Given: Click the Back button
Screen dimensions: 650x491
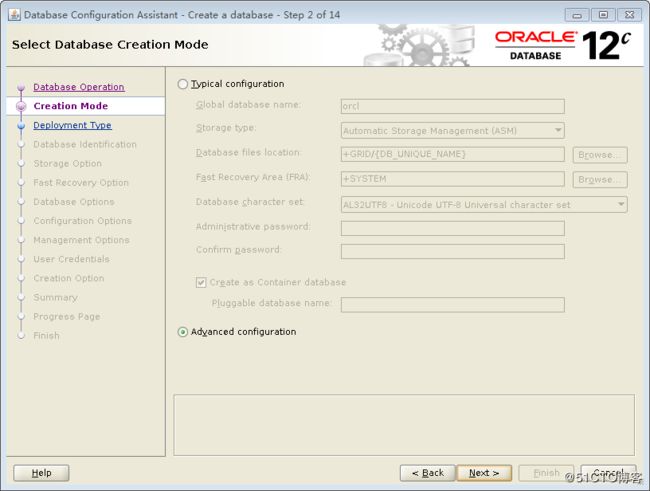Looking at the screenshot, I should click(x=427, y=473).
